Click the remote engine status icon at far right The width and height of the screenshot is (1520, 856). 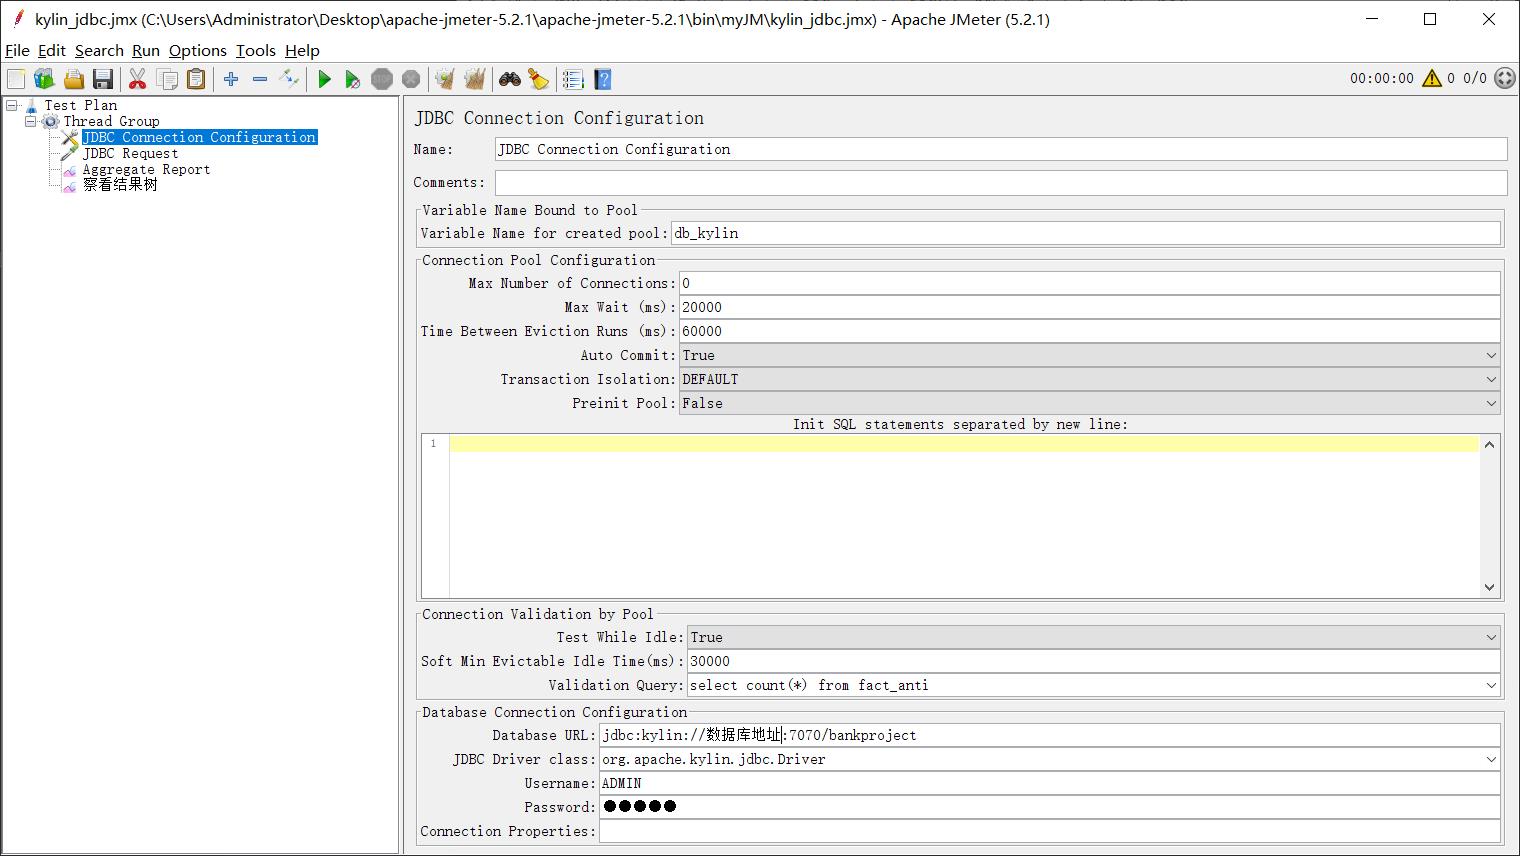[x=1505, y=78]
